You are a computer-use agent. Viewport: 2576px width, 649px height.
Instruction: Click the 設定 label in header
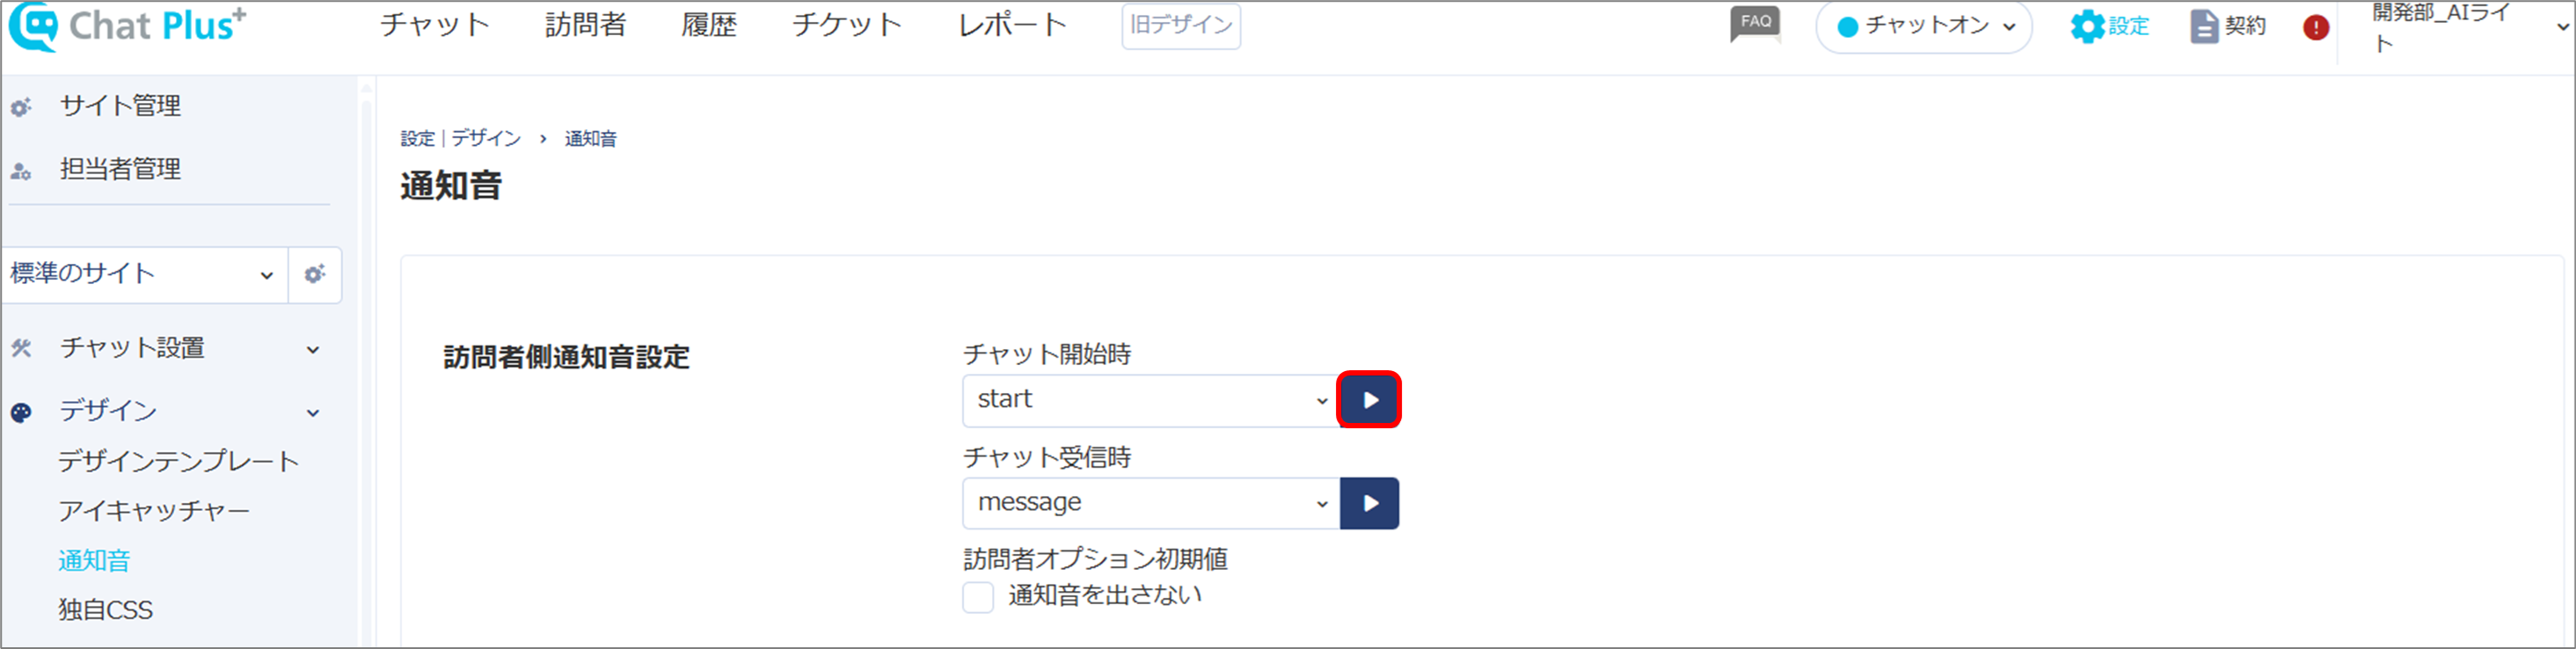(x=2129, y=26)
